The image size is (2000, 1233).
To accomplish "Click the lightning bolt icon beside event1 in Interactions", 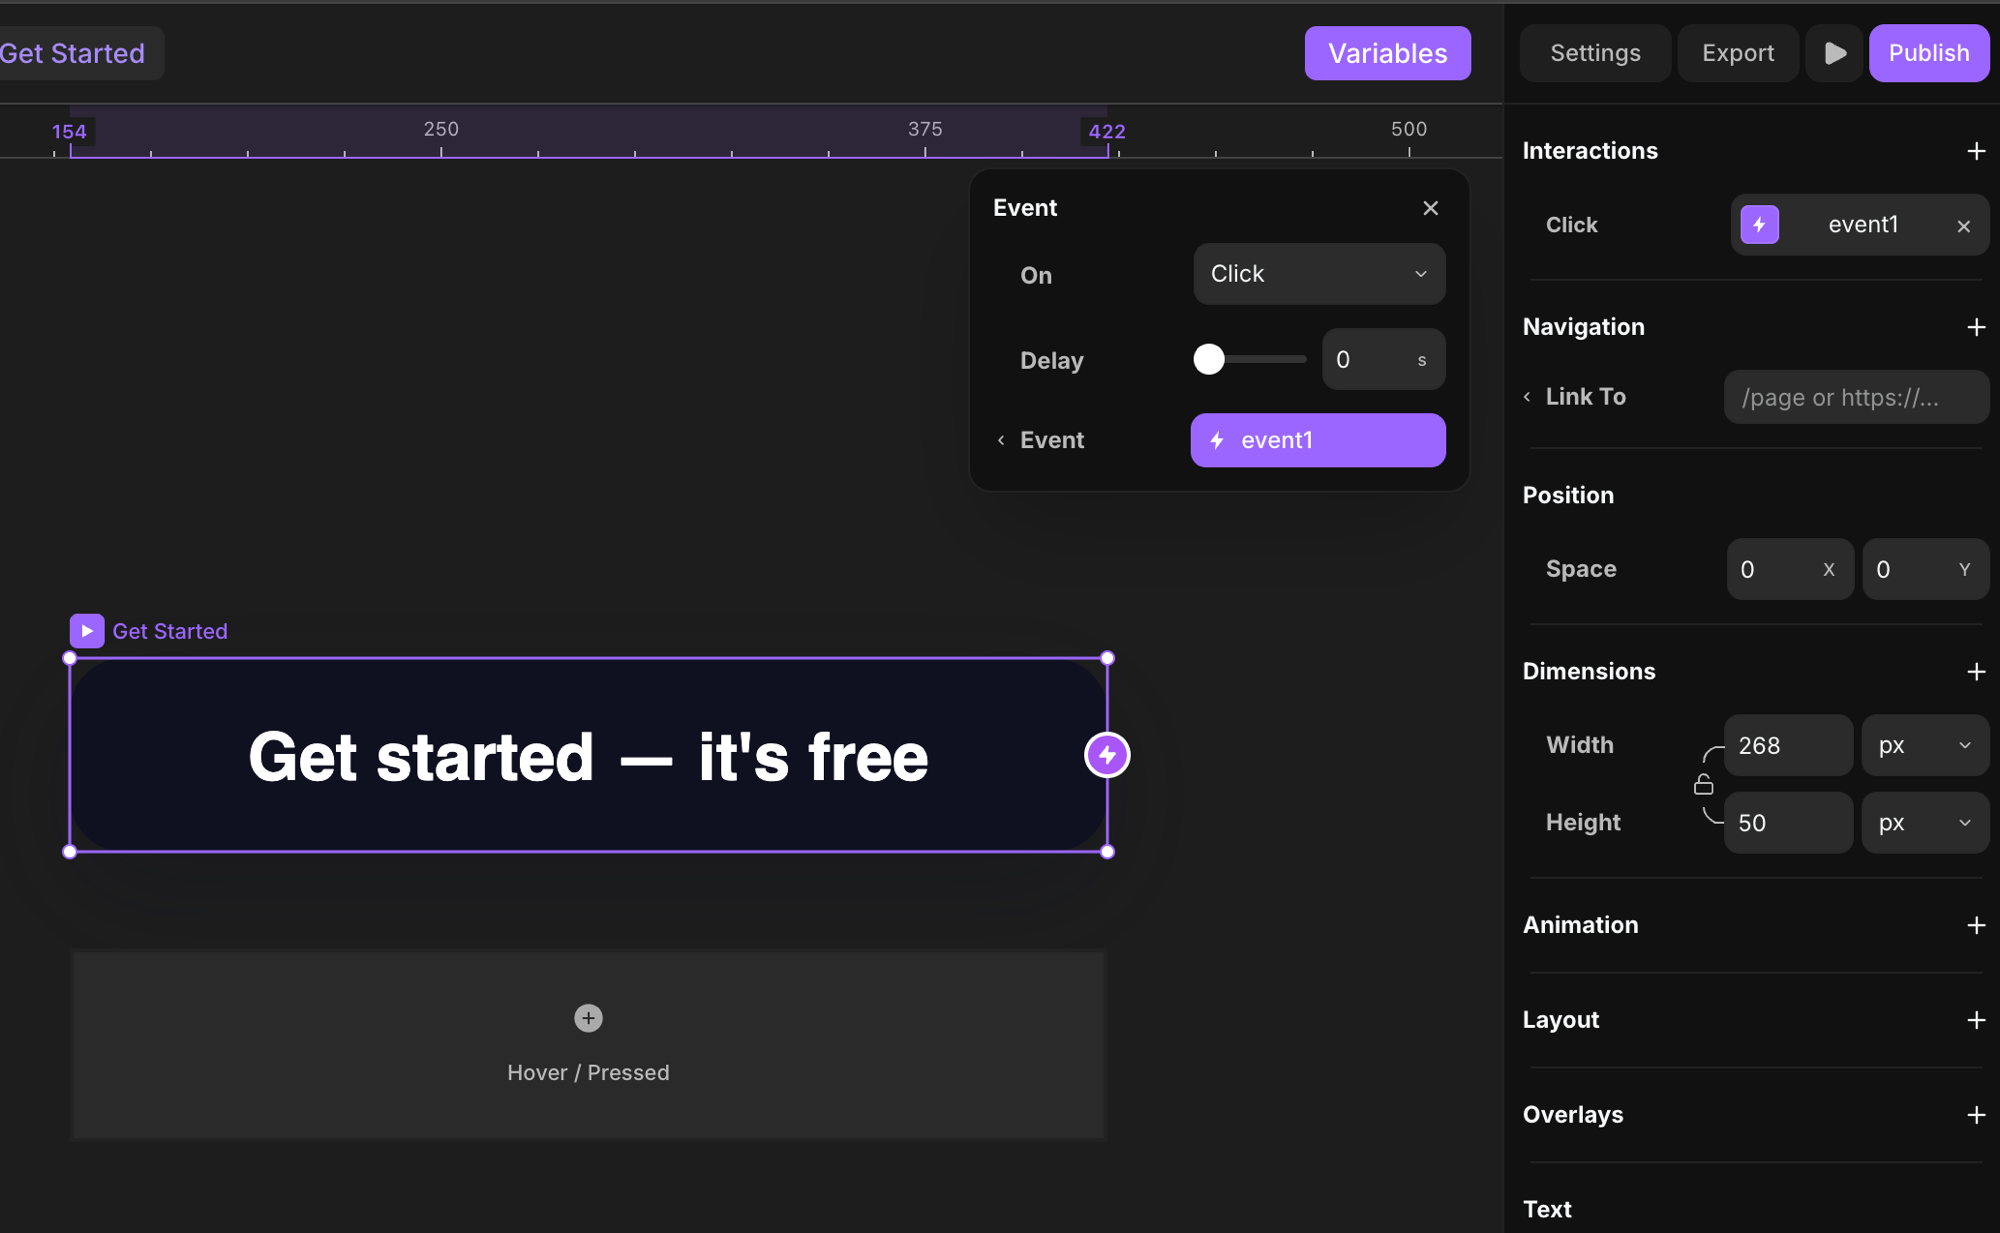I will 1759,224.
